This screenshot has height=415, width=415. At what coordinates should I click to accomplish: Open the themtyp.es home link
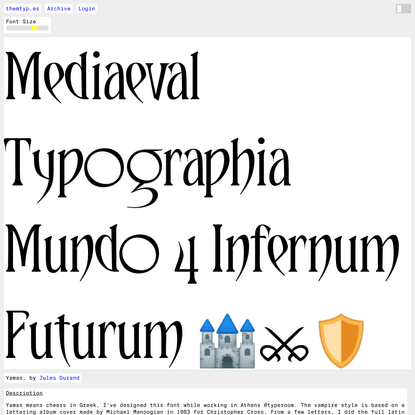point(22,9)
